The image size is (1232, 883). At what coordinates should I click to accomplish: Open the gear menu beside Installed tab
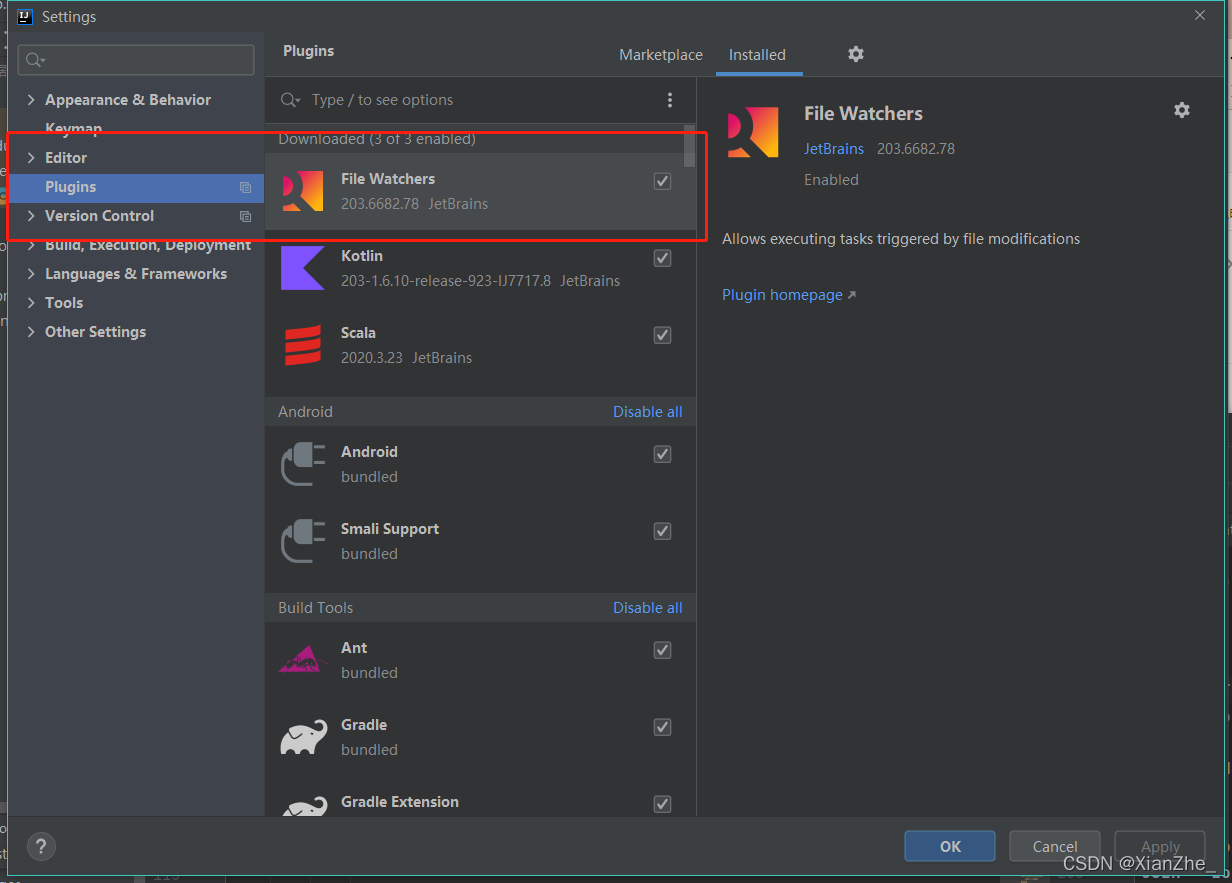pyautogui.click(x=855, y=54)
